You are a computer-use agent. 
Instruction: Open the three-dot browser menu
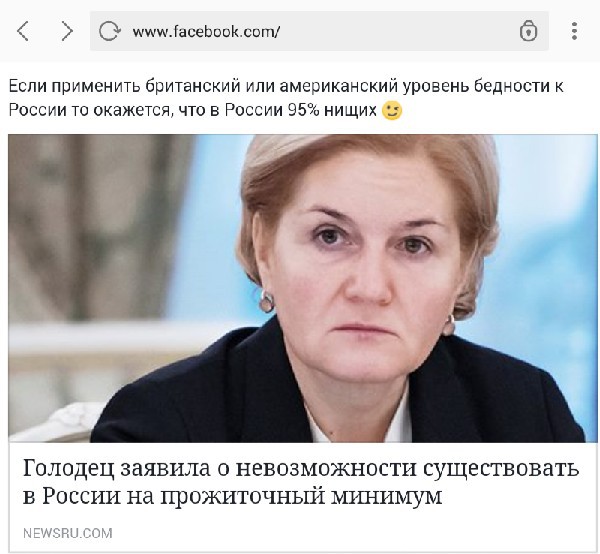[574, 31]
